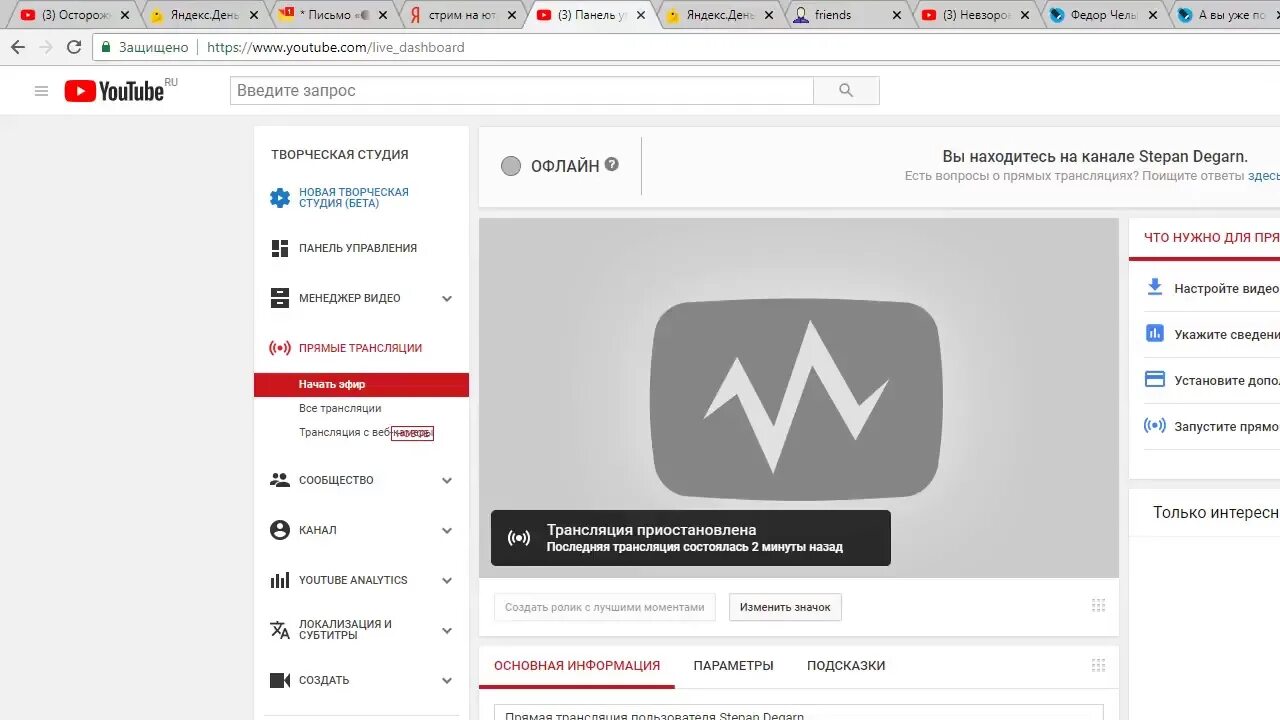Click the YouTube Analytics bar chart icon

[x=280, y=580]
